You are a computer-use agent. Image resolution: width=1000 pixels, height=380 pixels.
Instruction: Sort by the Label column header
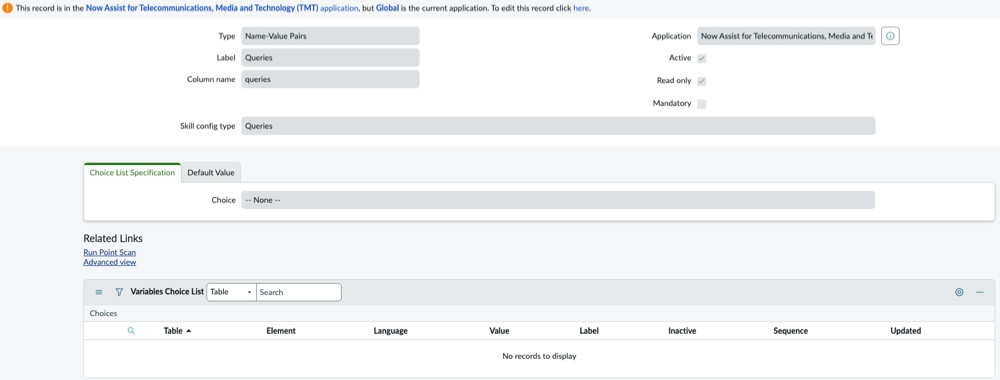point(589,331)
